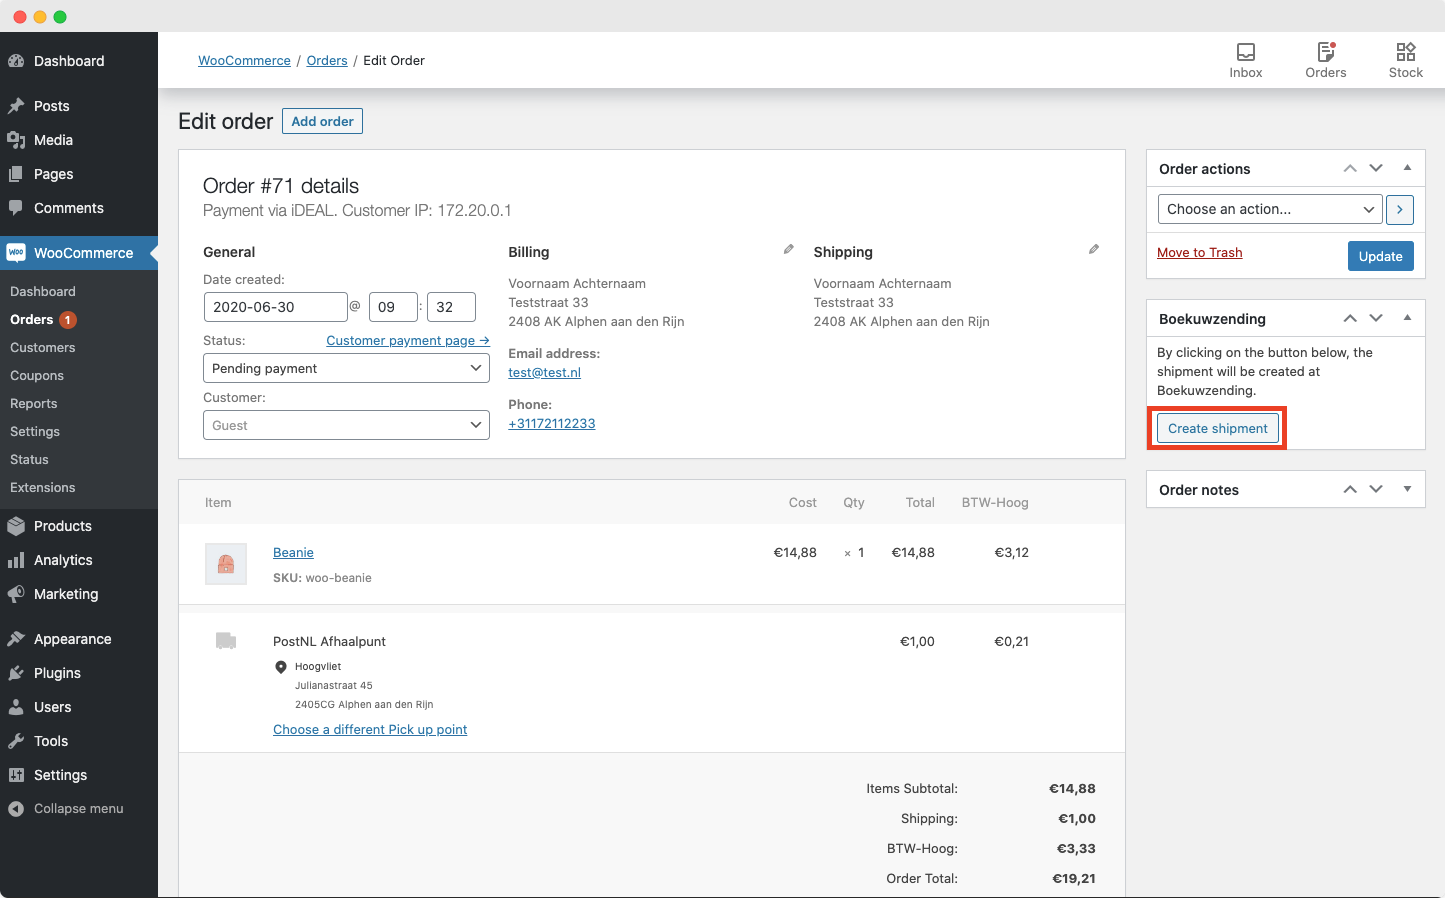Click the Plugins plug icon
The height and width of the screenshot is (898, 1445).
point(16,673)
